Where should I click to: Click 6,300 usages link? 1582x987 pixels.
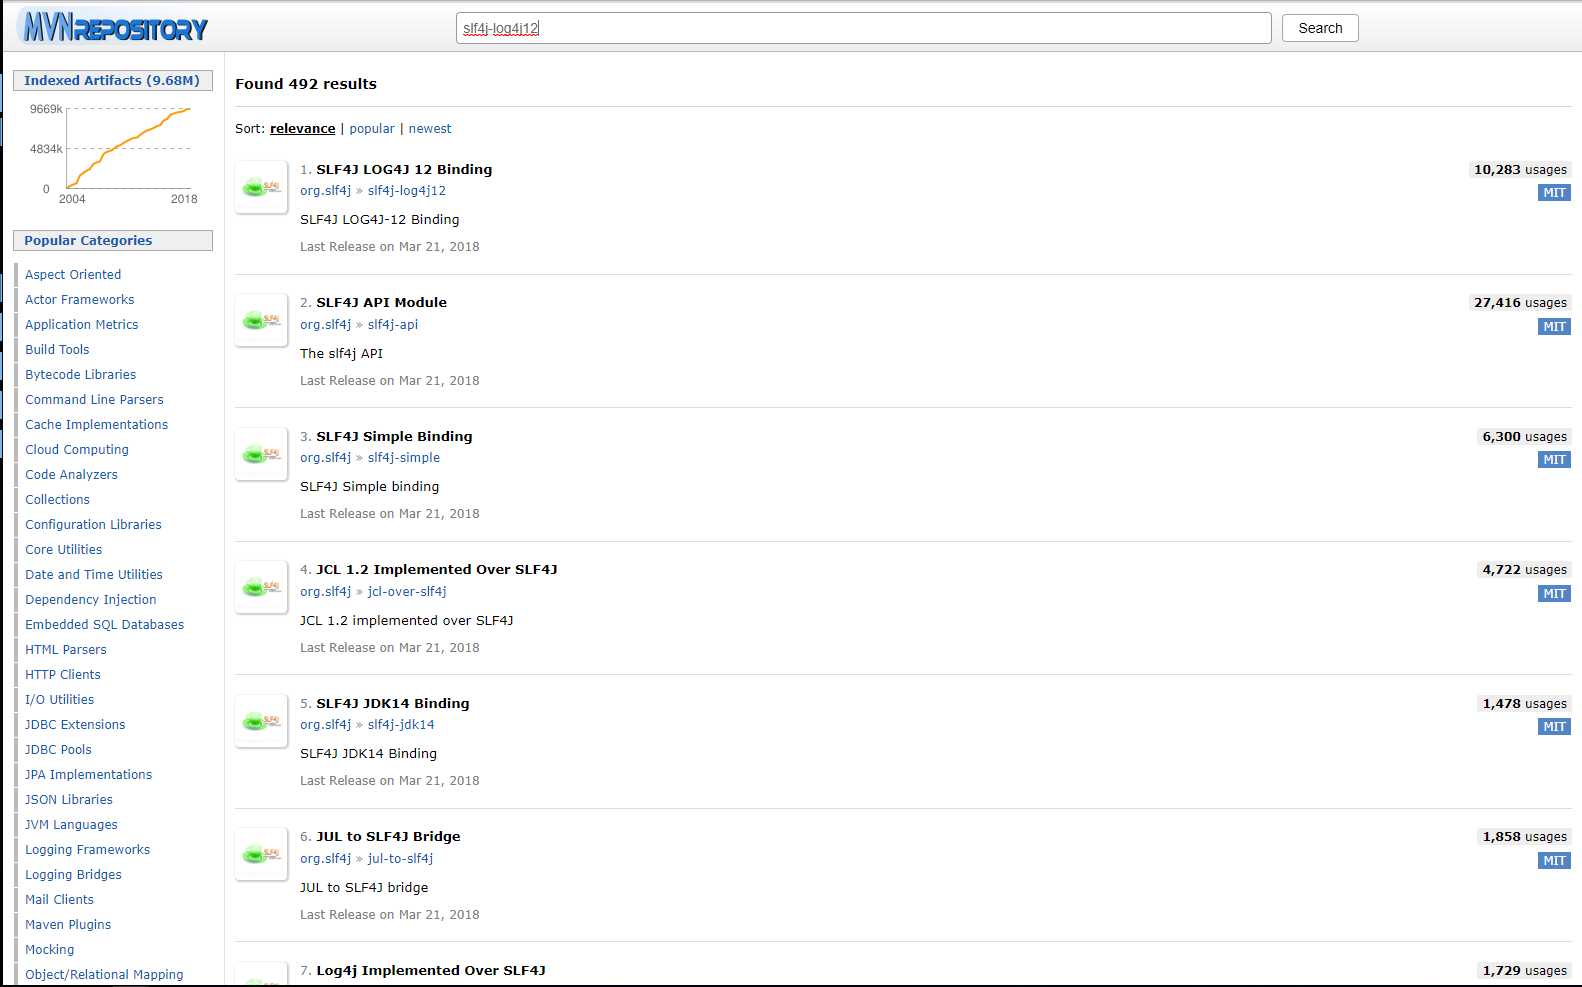tap(1524, 437)
